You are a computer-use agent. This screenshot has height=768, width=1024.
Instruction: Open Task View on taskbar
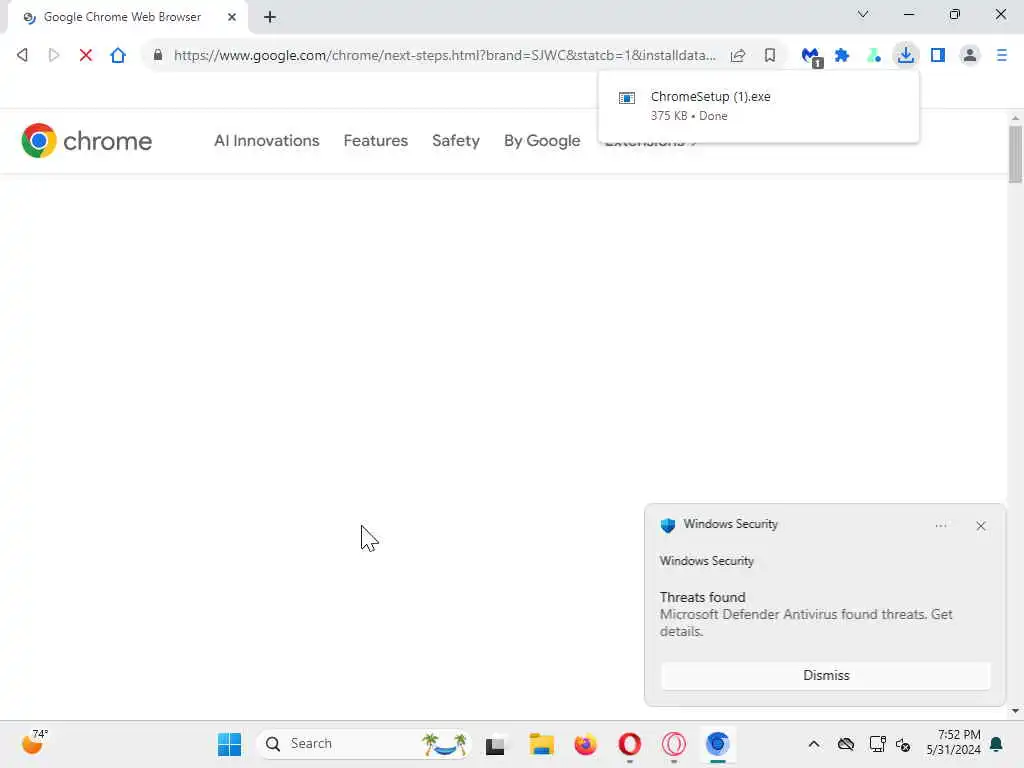[495, 744]
